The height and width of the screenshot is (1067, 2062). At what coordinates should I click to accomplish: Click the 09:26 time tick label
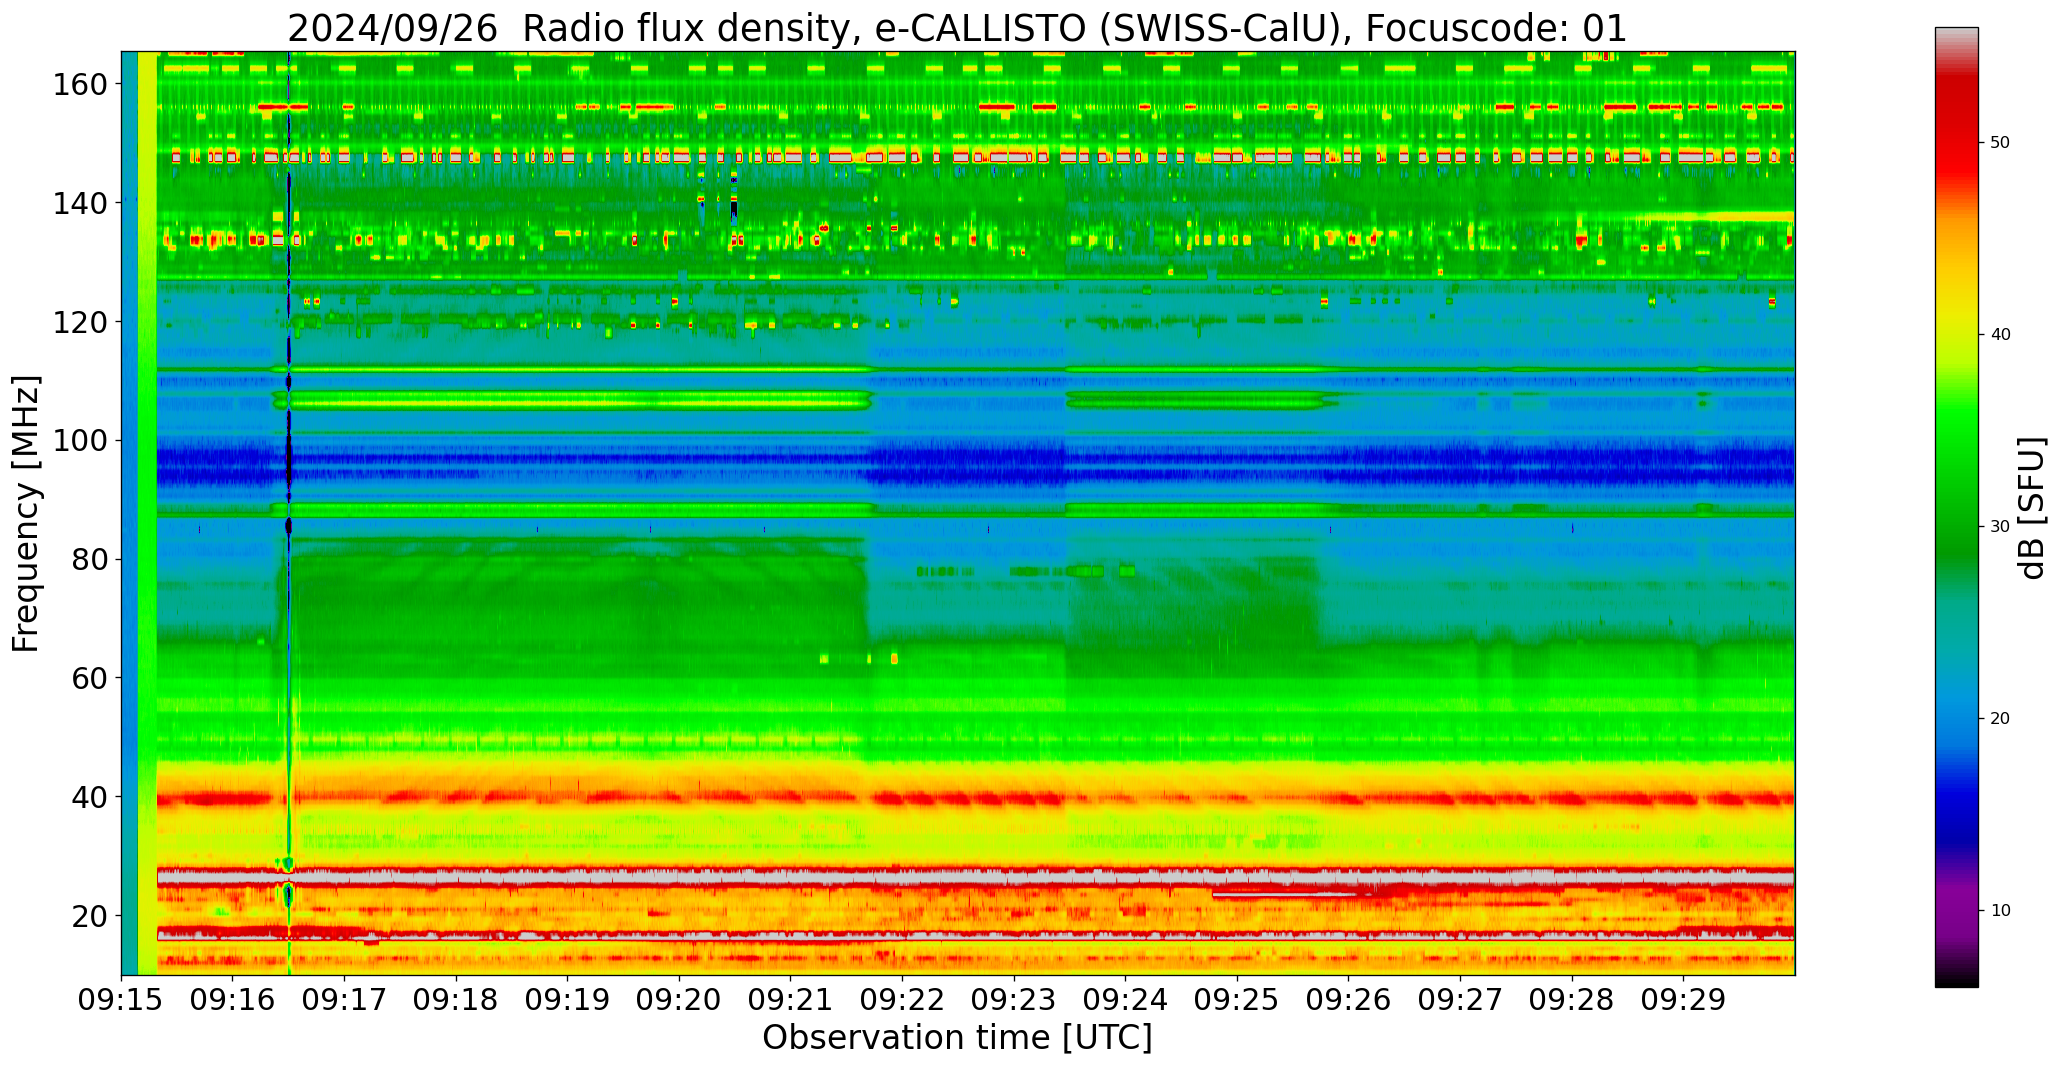[1349, 1000]
